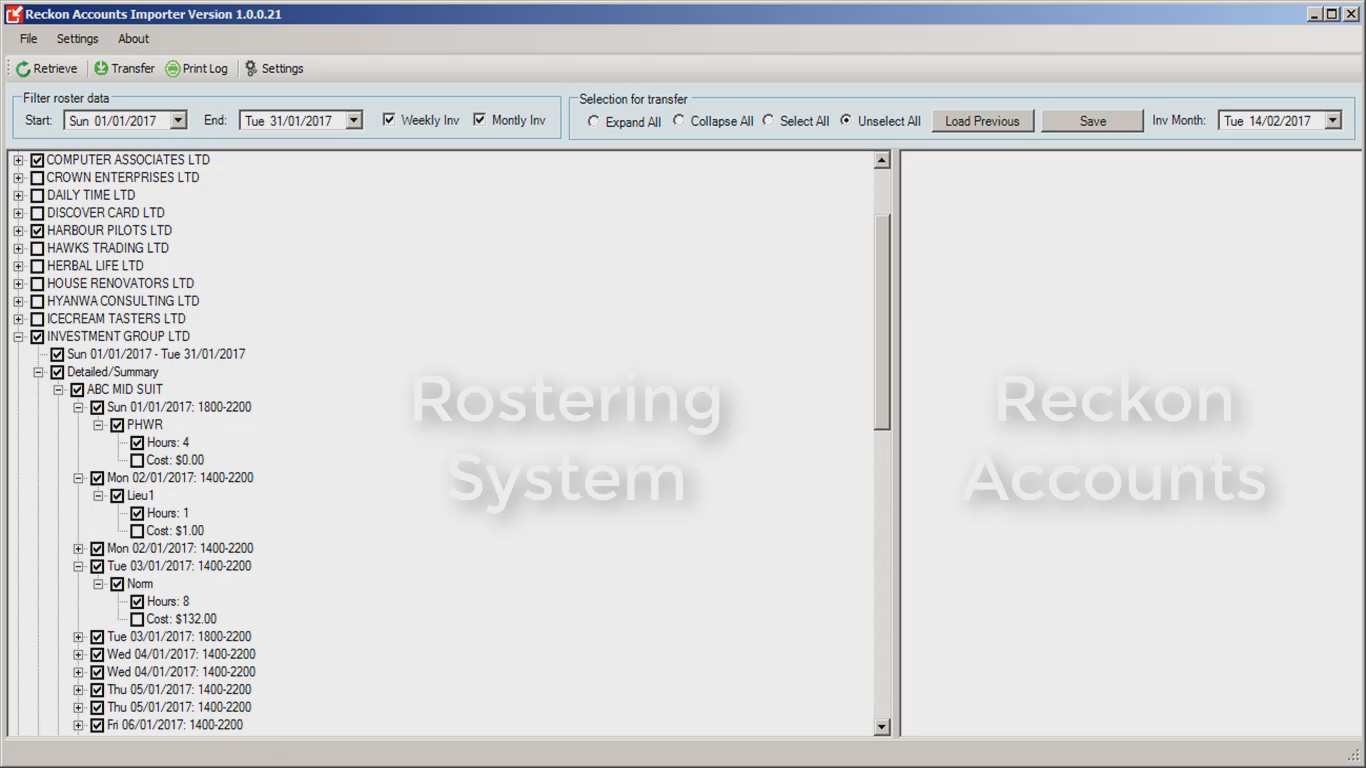This screenshot has height=768, width=1366.
Task: Select the Collapse All radio button
Action: point(679,121)
